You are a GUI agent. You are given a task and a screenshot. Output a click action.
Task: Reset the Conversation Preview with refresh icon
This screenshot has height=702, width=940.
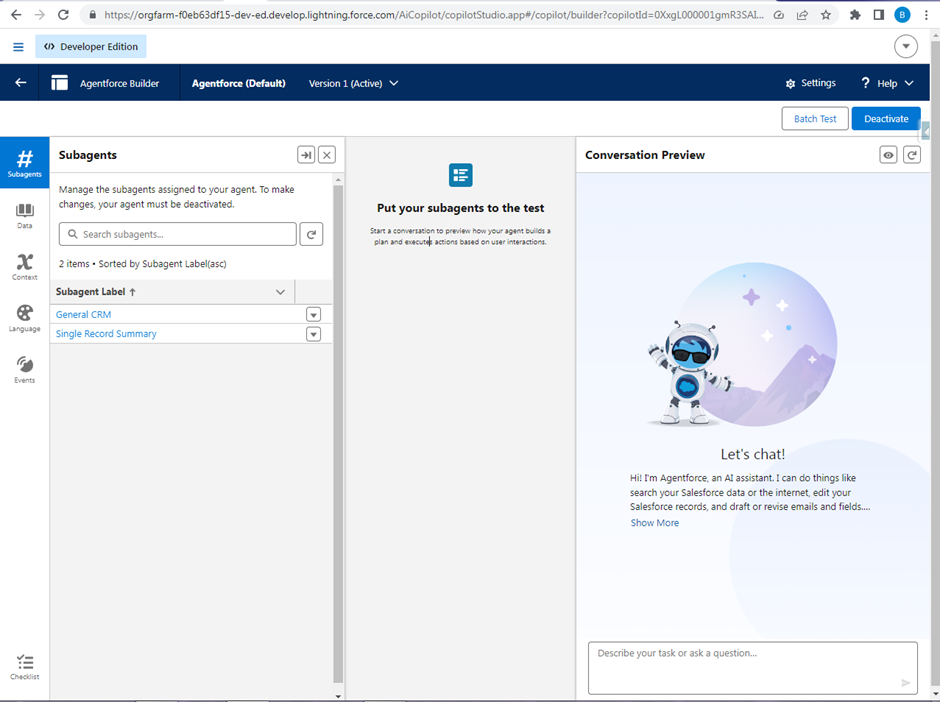912,155
